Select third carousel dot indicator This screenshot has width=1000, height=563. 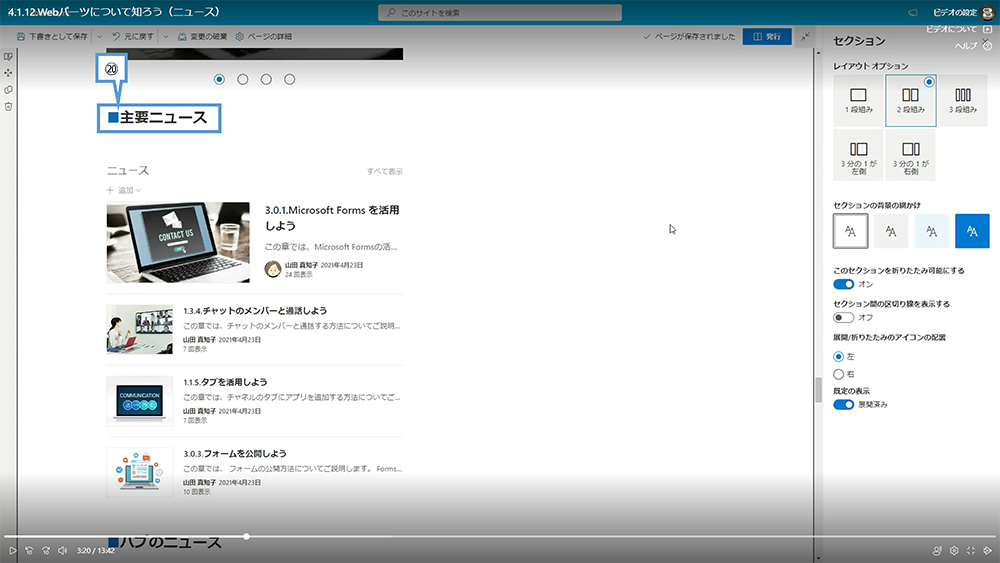(x=266, y=79)
